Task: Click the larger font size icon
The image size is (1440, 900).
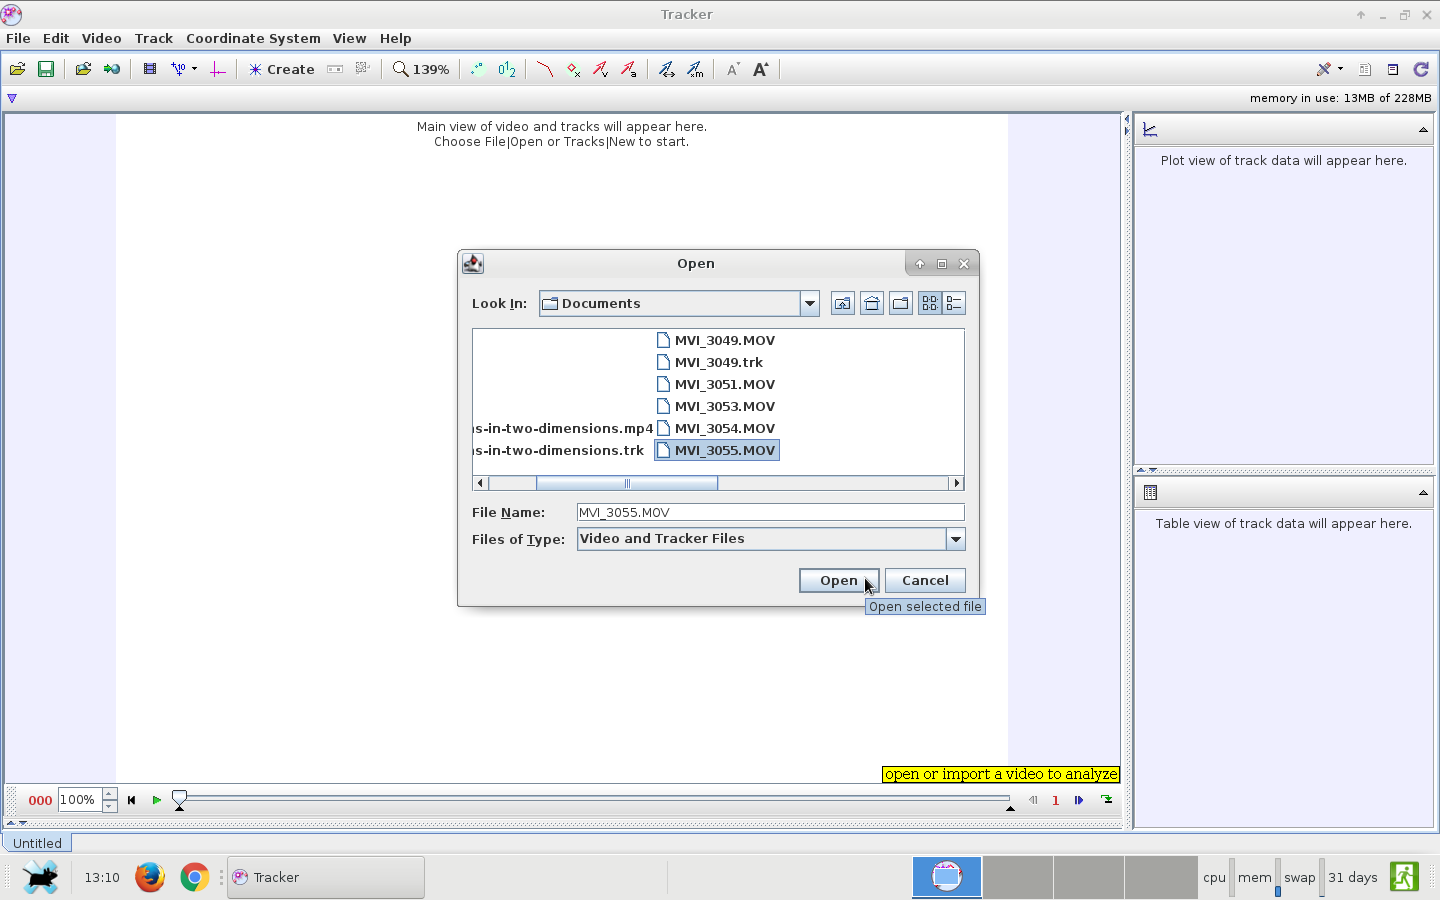Action: [x=761, y=69]
